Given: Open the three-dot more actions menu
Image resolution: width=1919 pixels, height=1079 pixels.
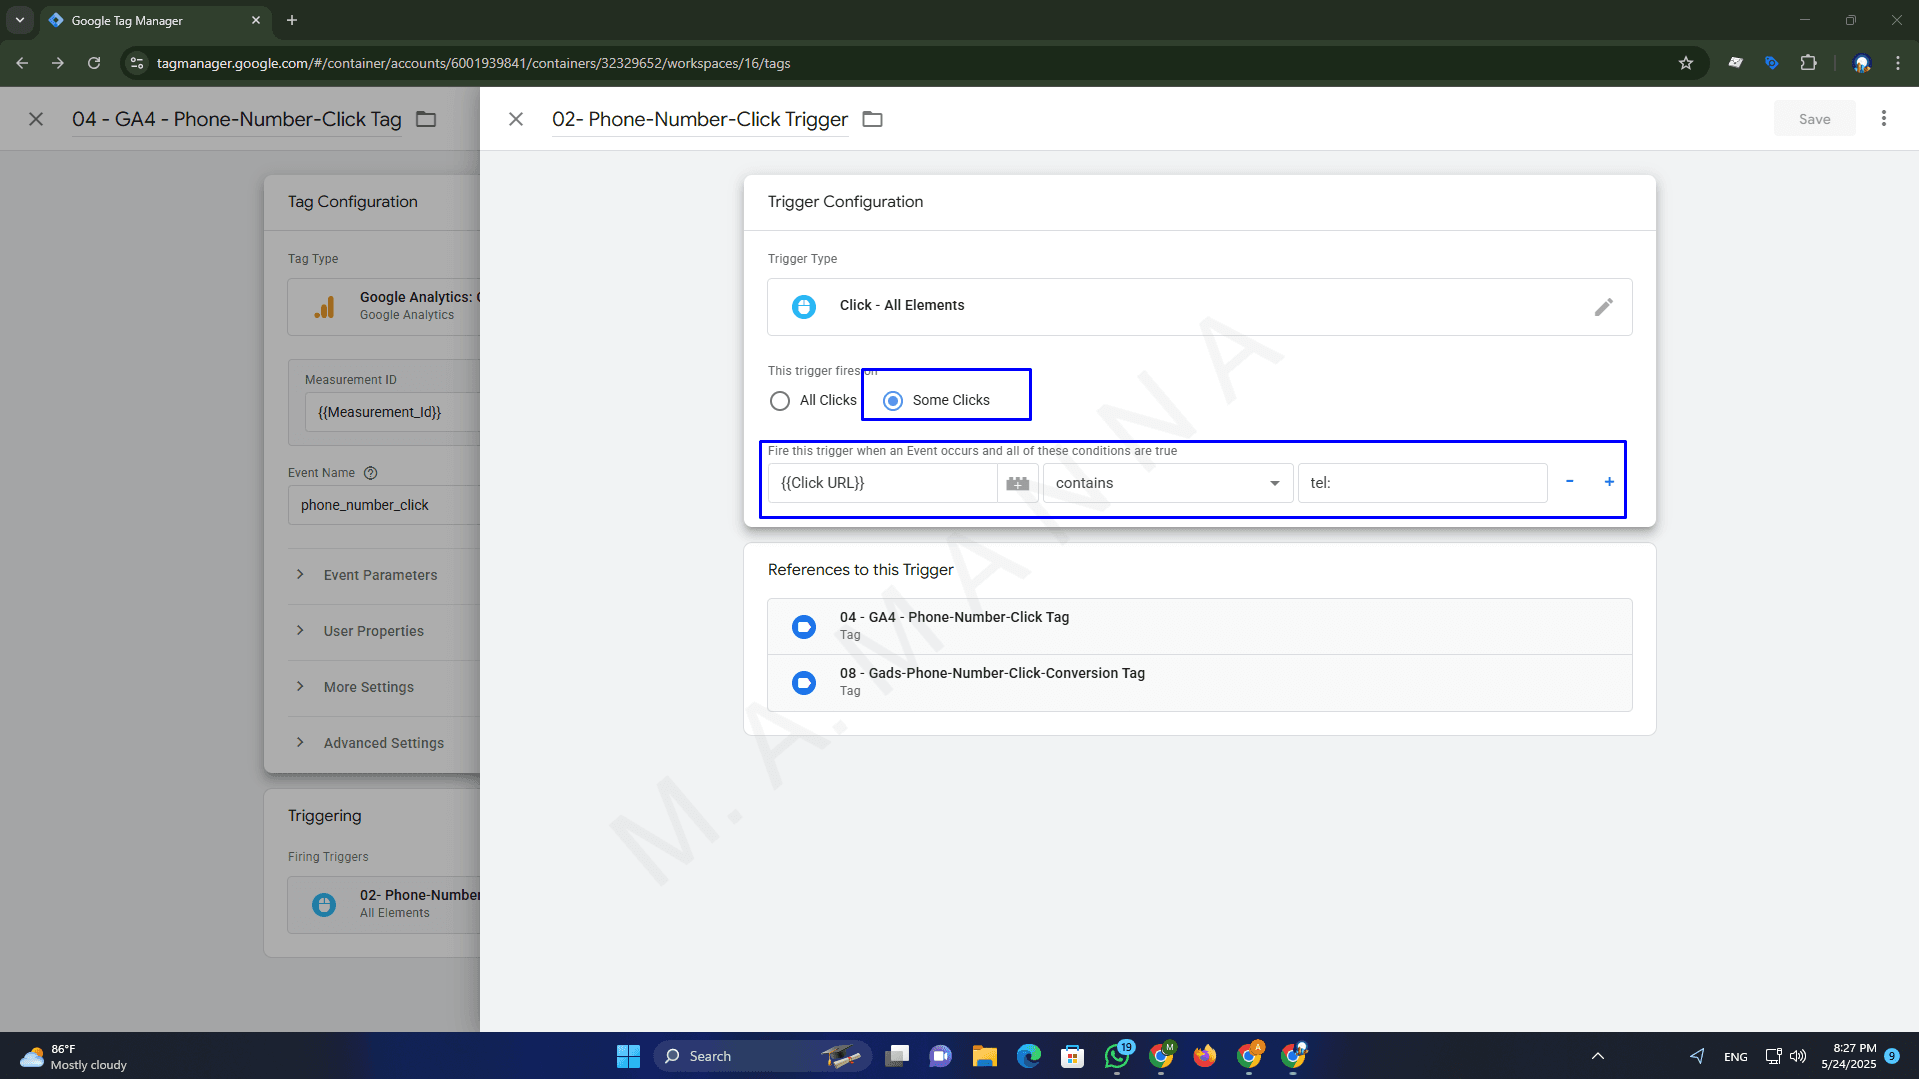Looking at the screenshot, I should pyautogui.click(x=1883, y=119).
